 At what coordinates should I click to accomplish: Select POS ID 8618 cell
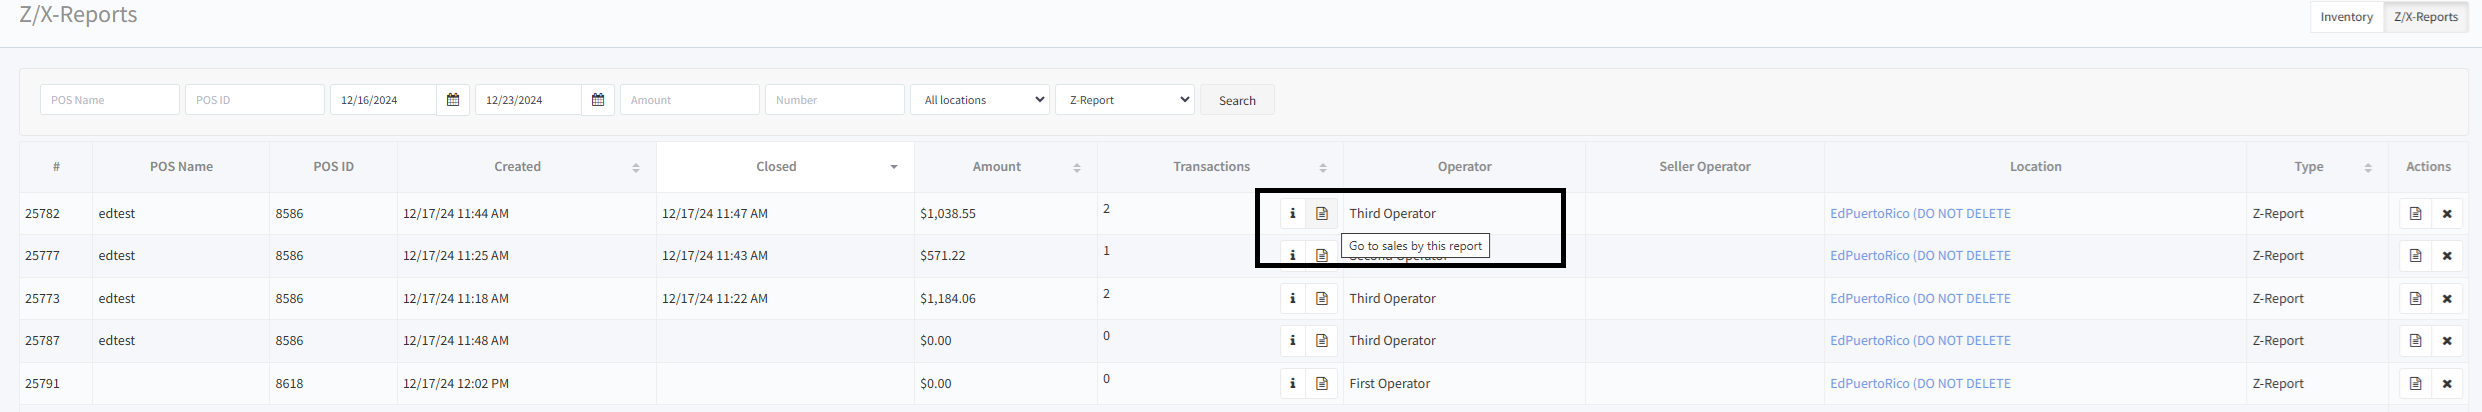point(333,383)
